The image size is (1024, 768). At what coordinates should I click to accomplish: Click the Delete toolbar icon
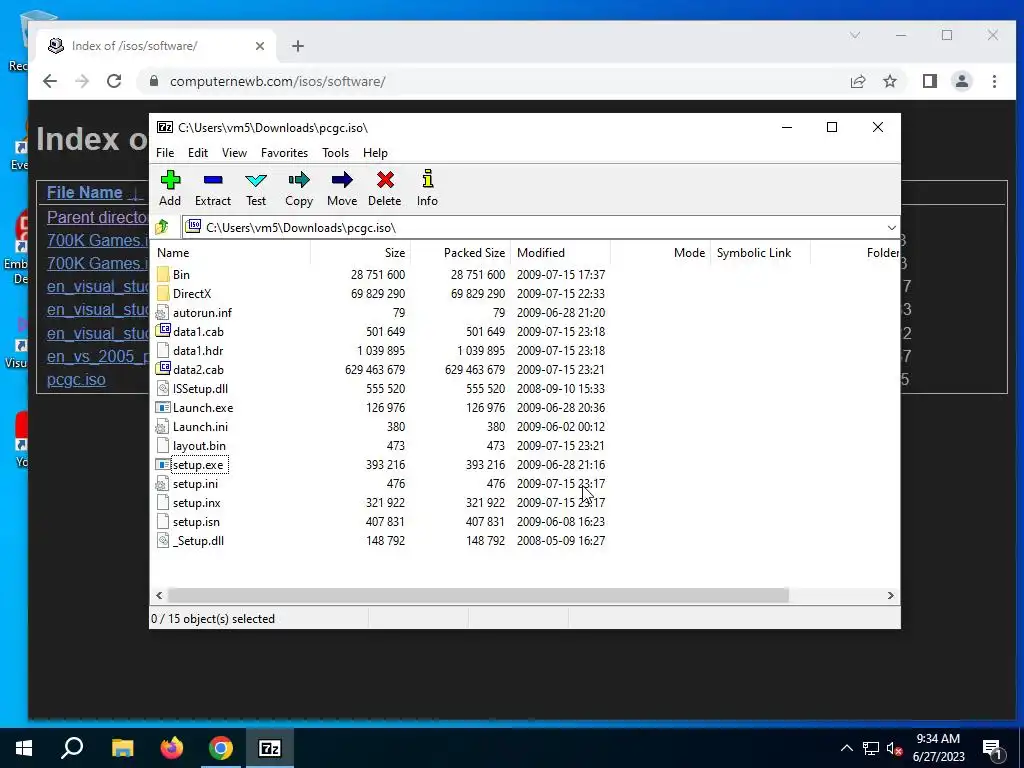(385, 180)
